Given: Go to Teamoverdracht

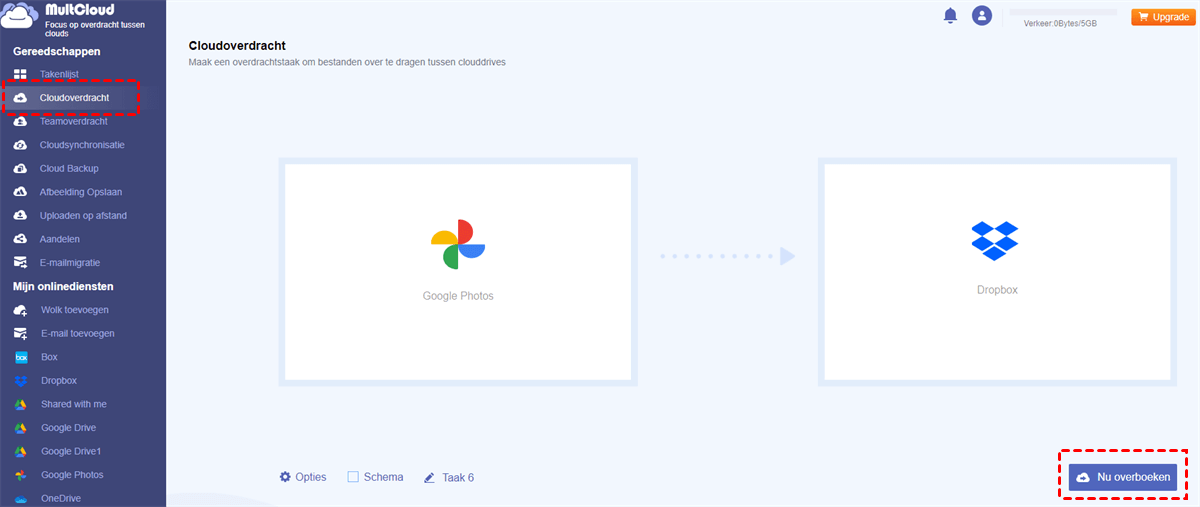Looking at the screenshot, I should [x=73, y=121].
